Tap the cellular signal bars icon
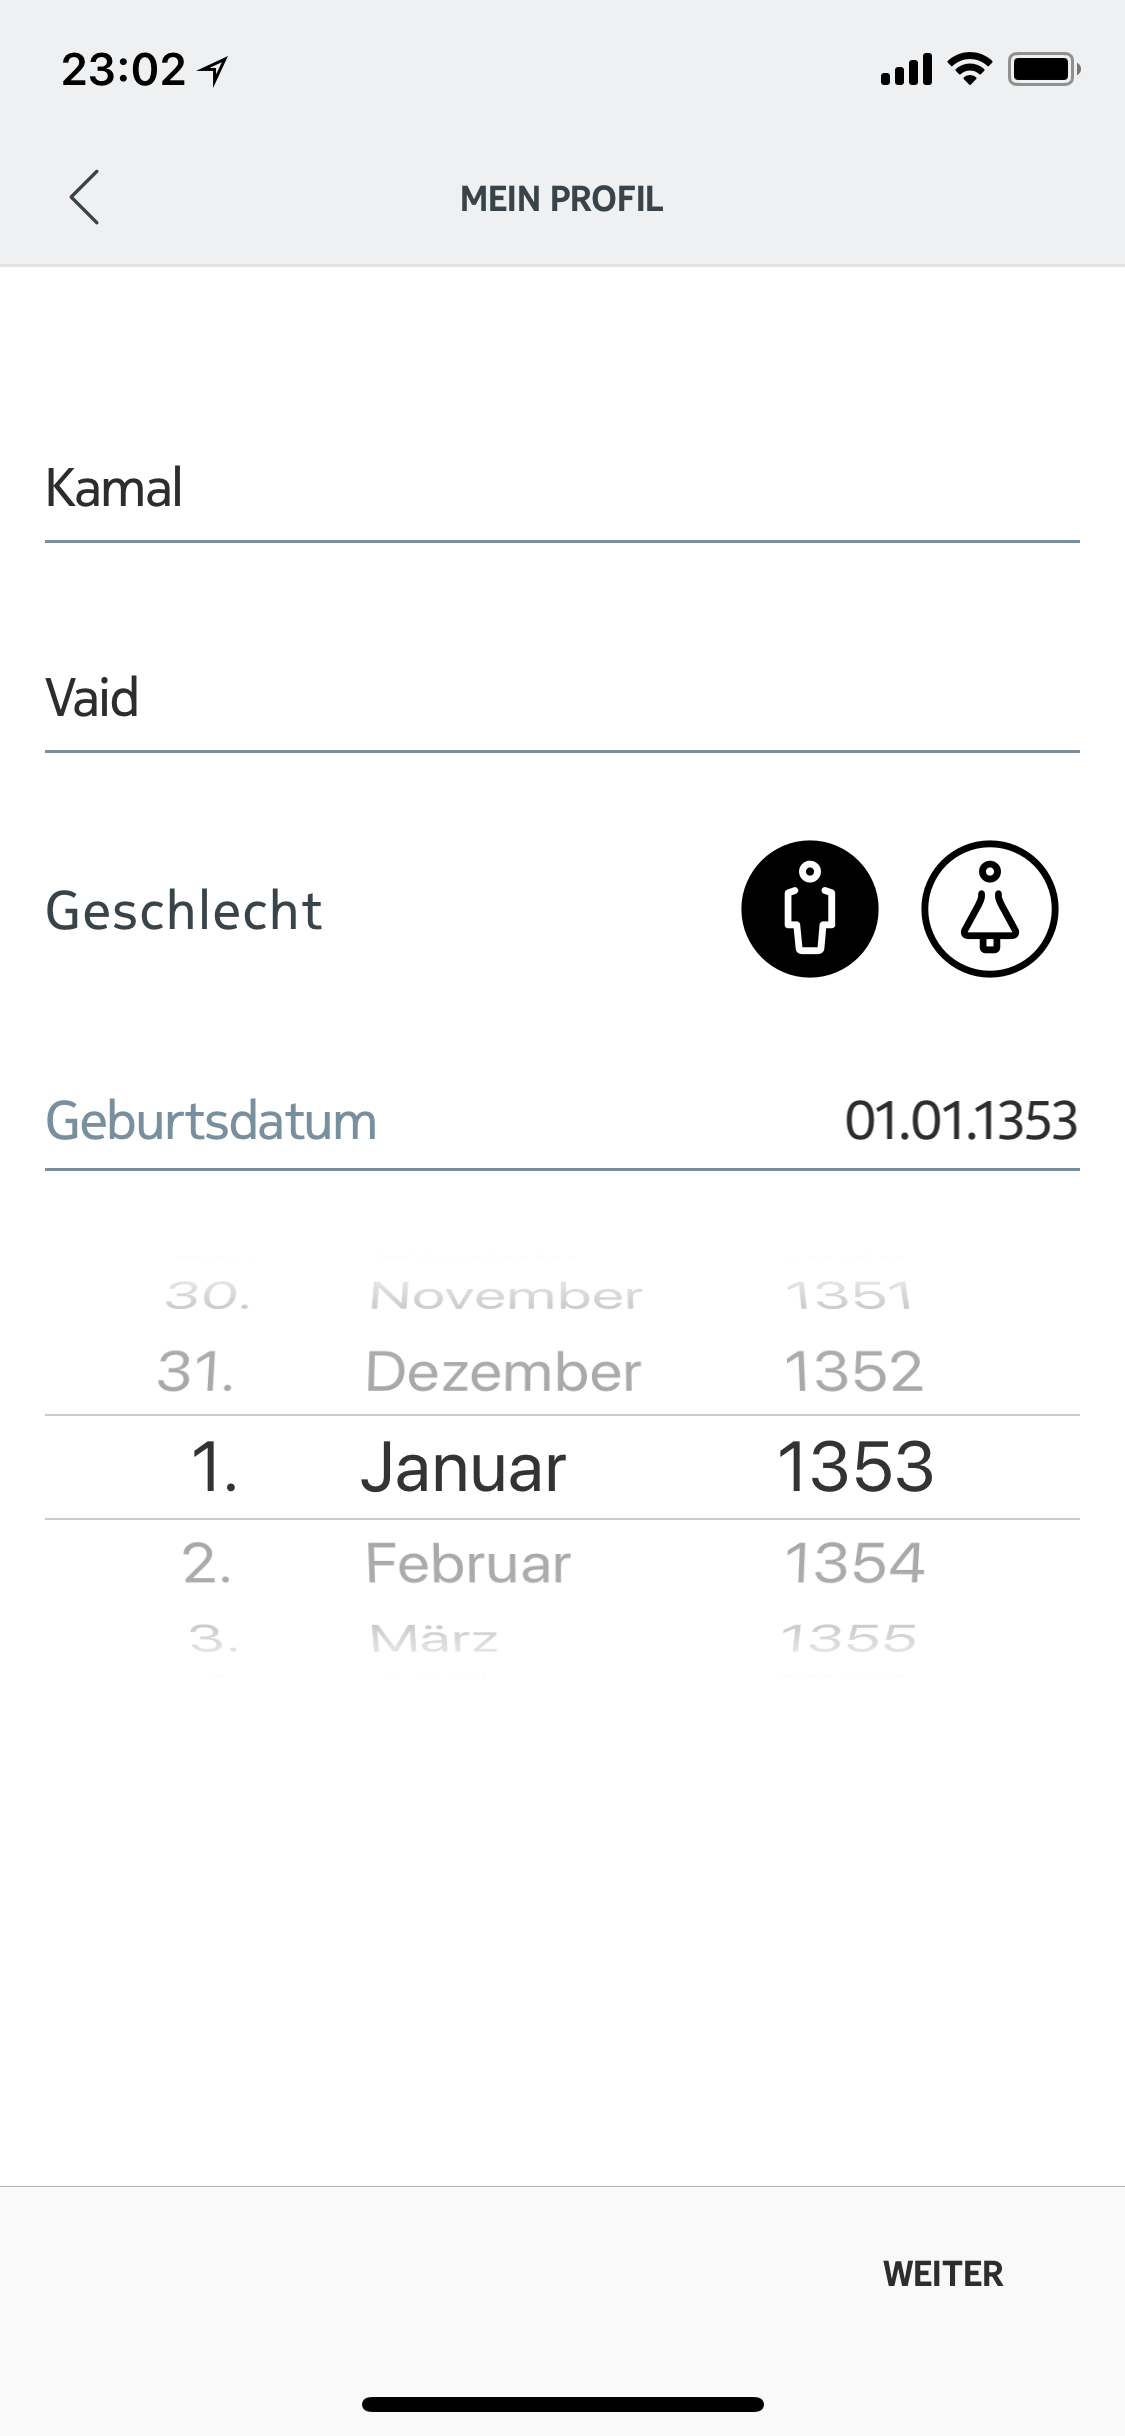The image size is (1125, 2436). [x=906, y=70]
